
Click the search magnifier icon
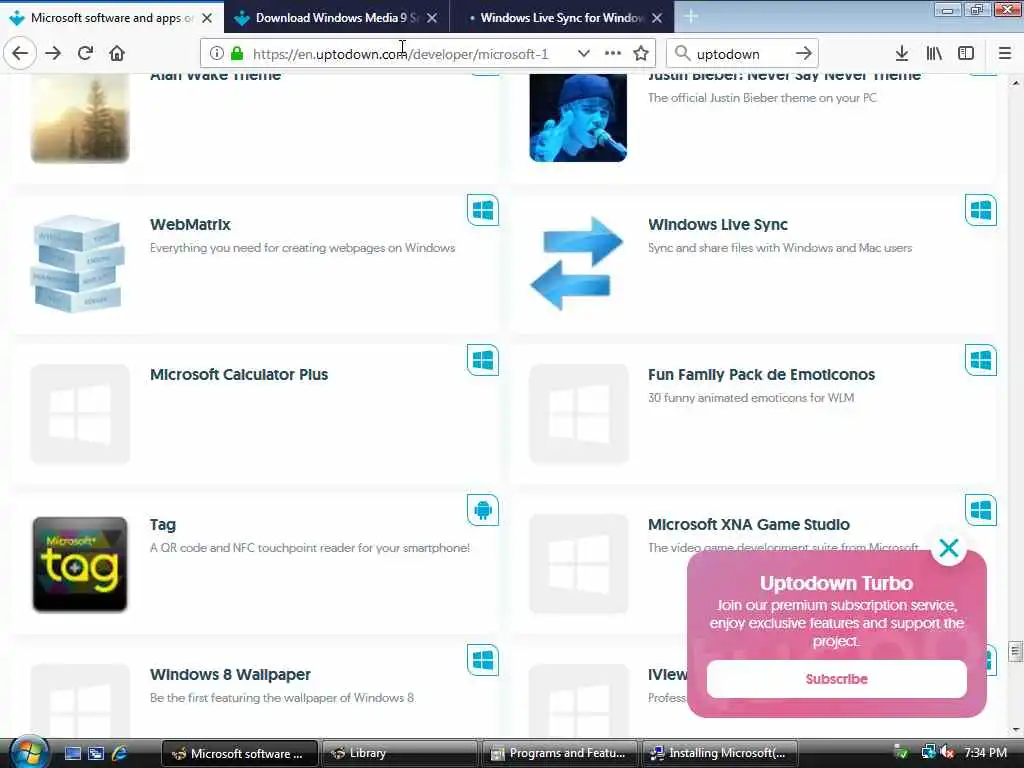pyautogui.click(x=682, y=54)
